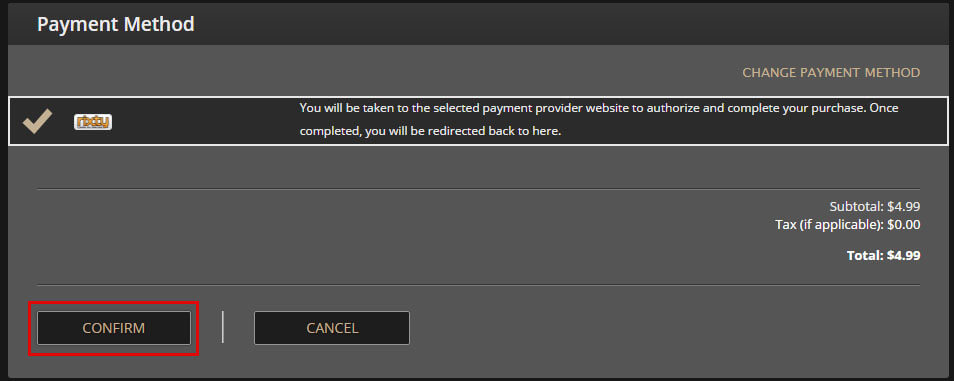954x381 pixels.
Task: Click the separator line above Subtotal
Action: (x=478, y=189)
